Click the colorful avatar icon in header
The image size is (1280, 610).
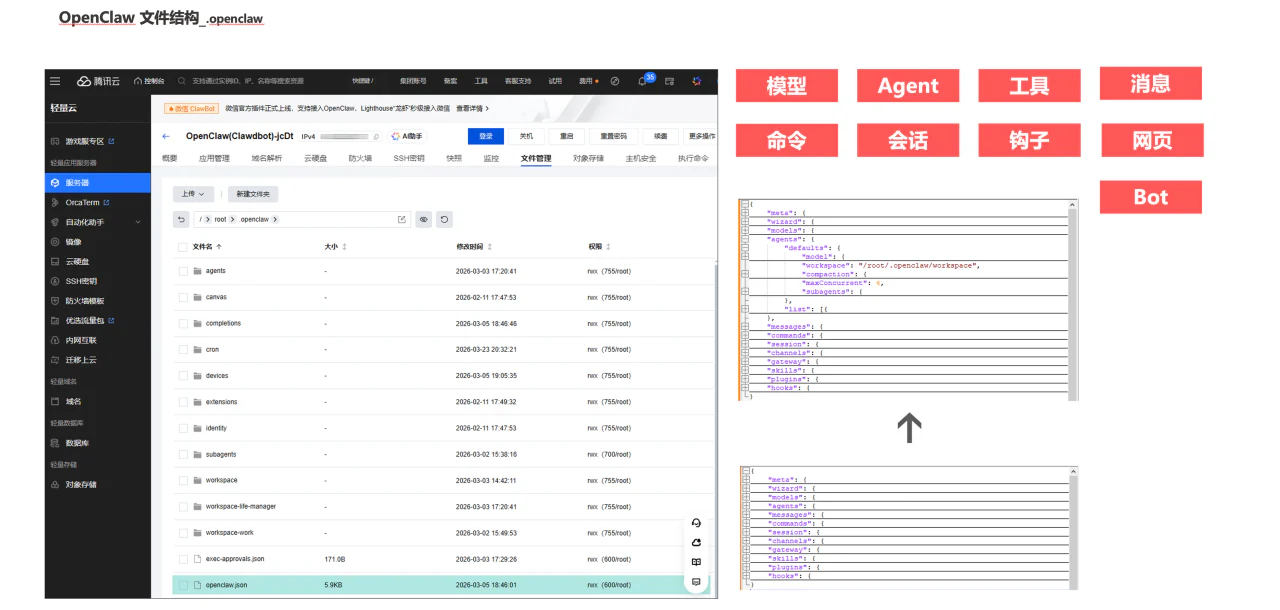(697, 81)
